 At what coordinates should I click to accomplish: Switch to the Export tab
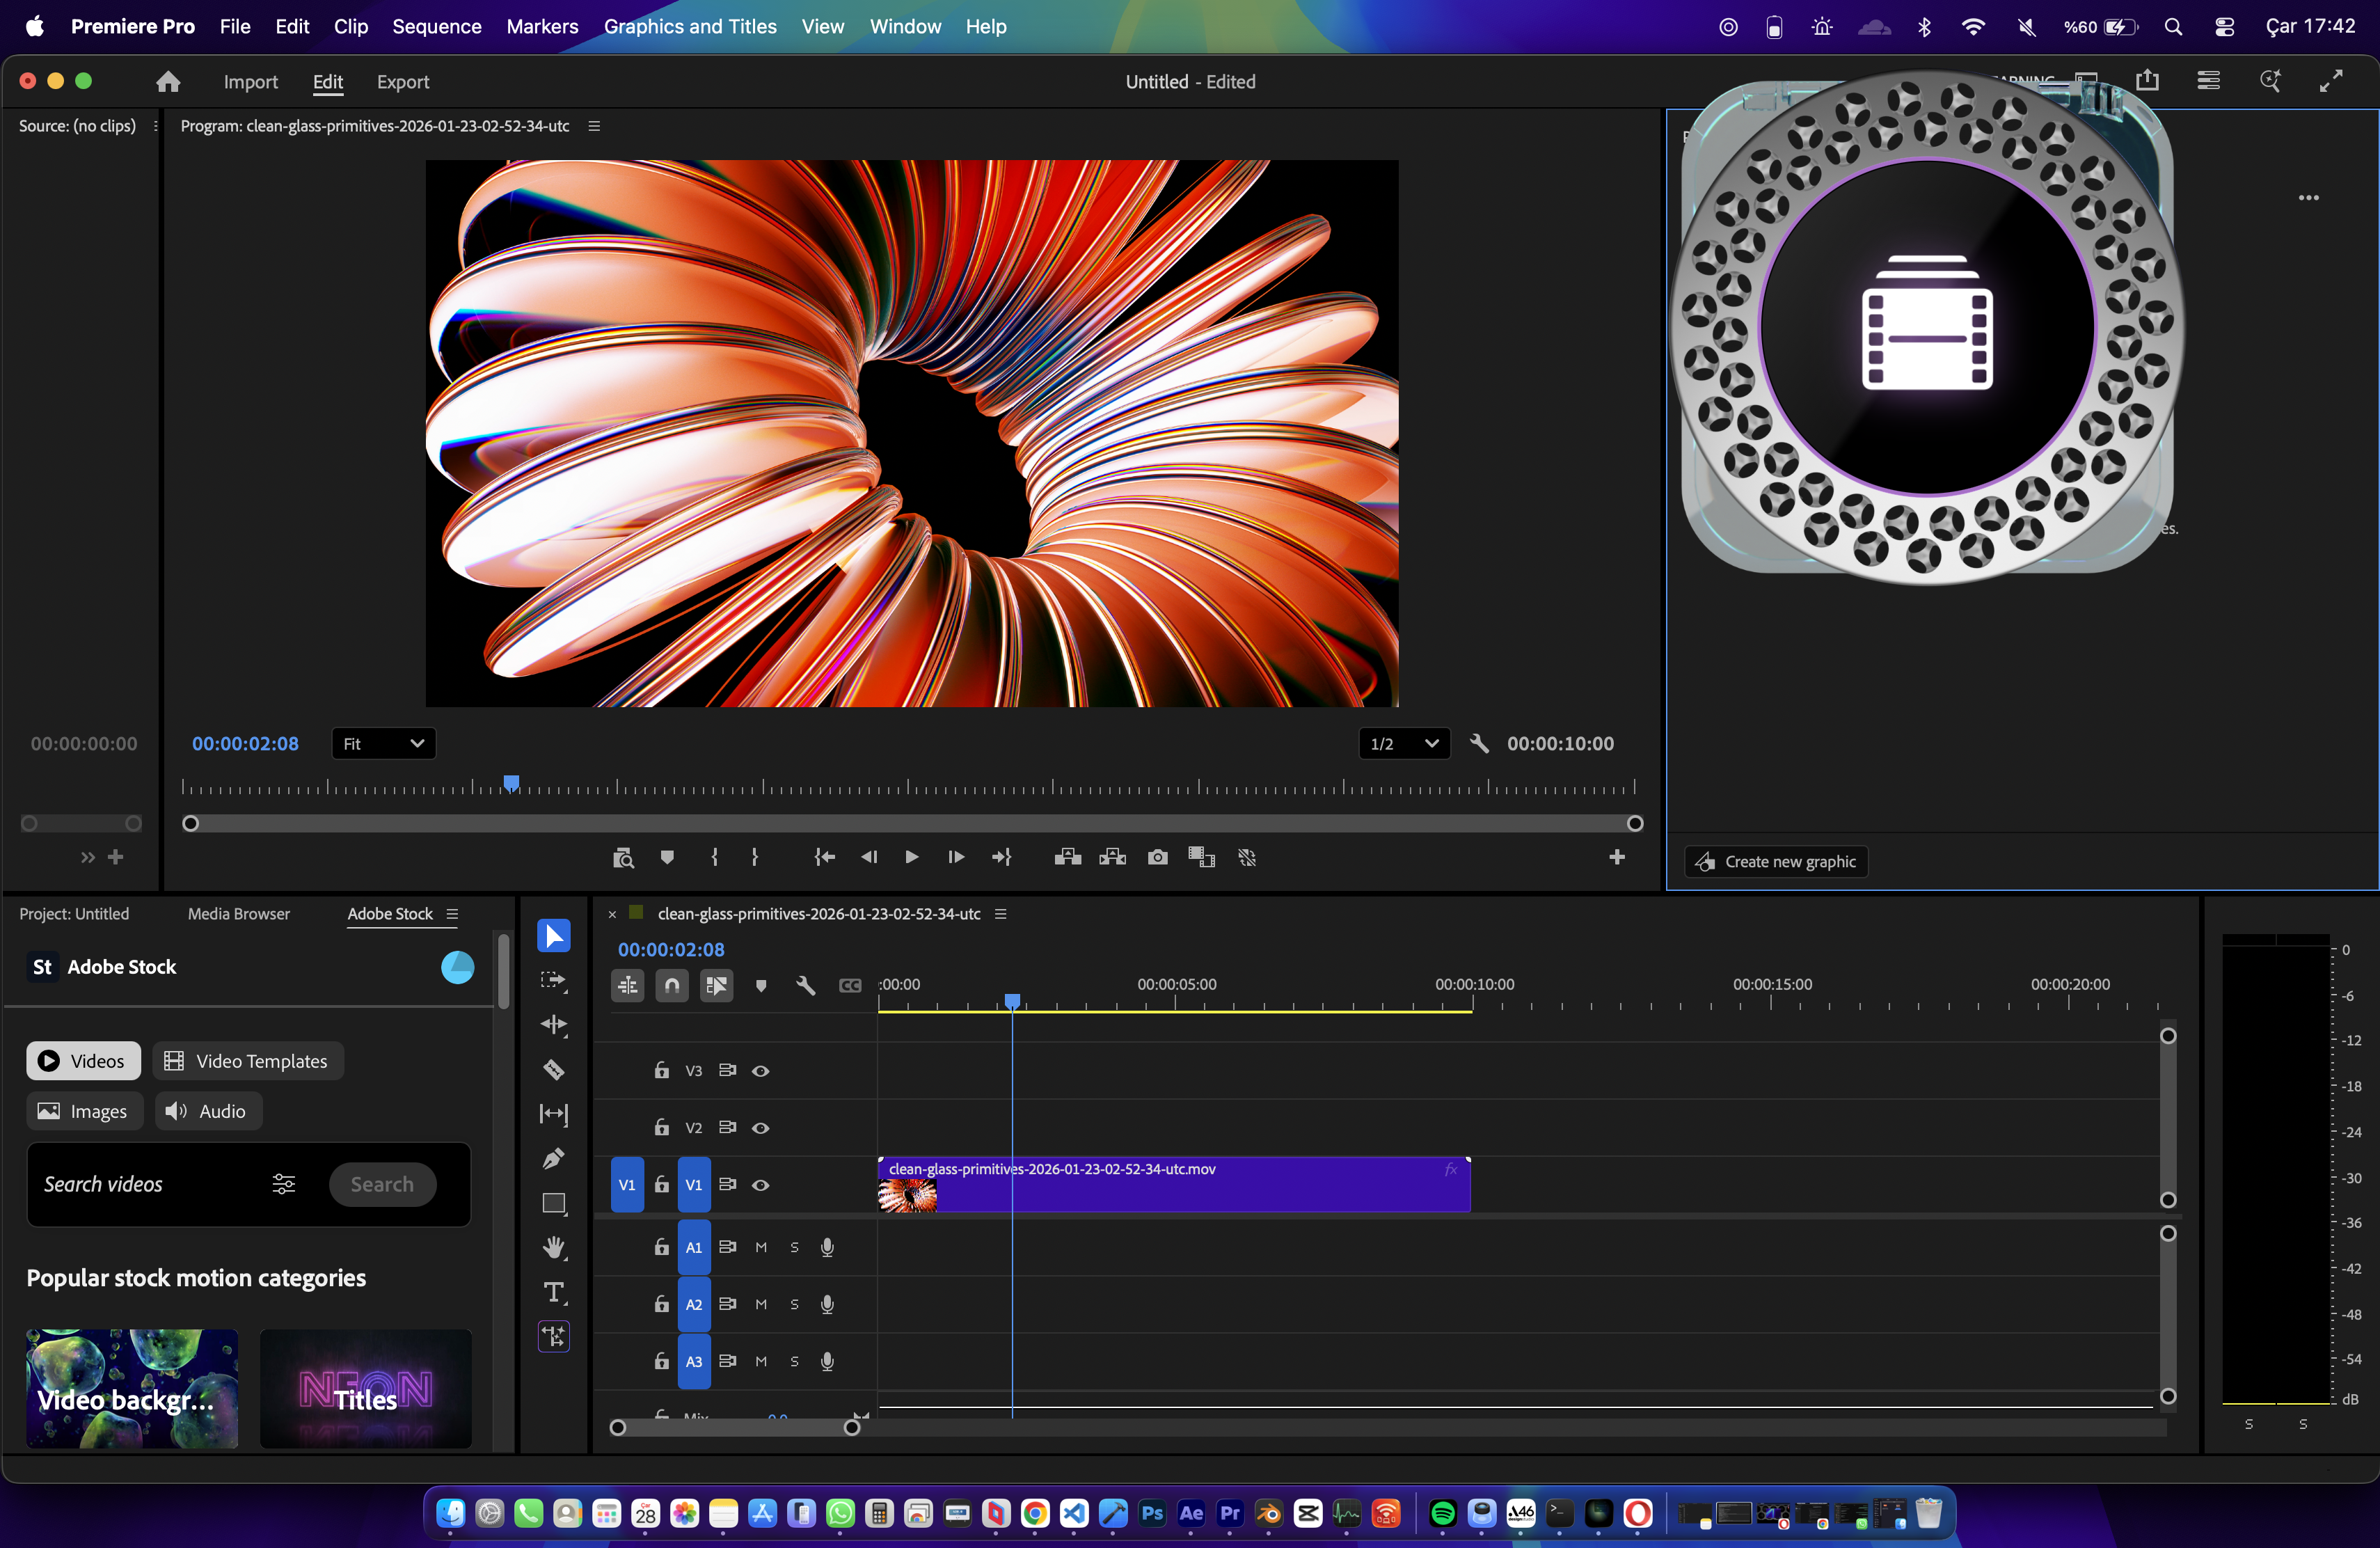tap(403, 81)
